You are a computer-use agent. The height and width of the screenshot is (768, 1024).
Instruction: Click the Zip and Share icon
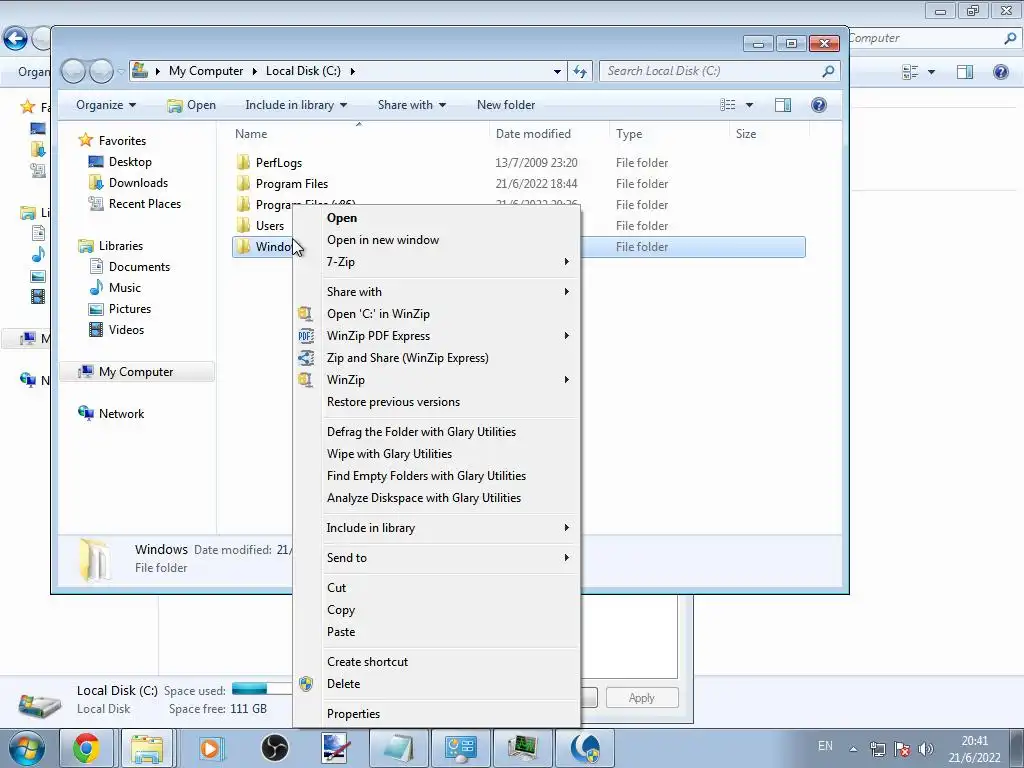(306, 358)
